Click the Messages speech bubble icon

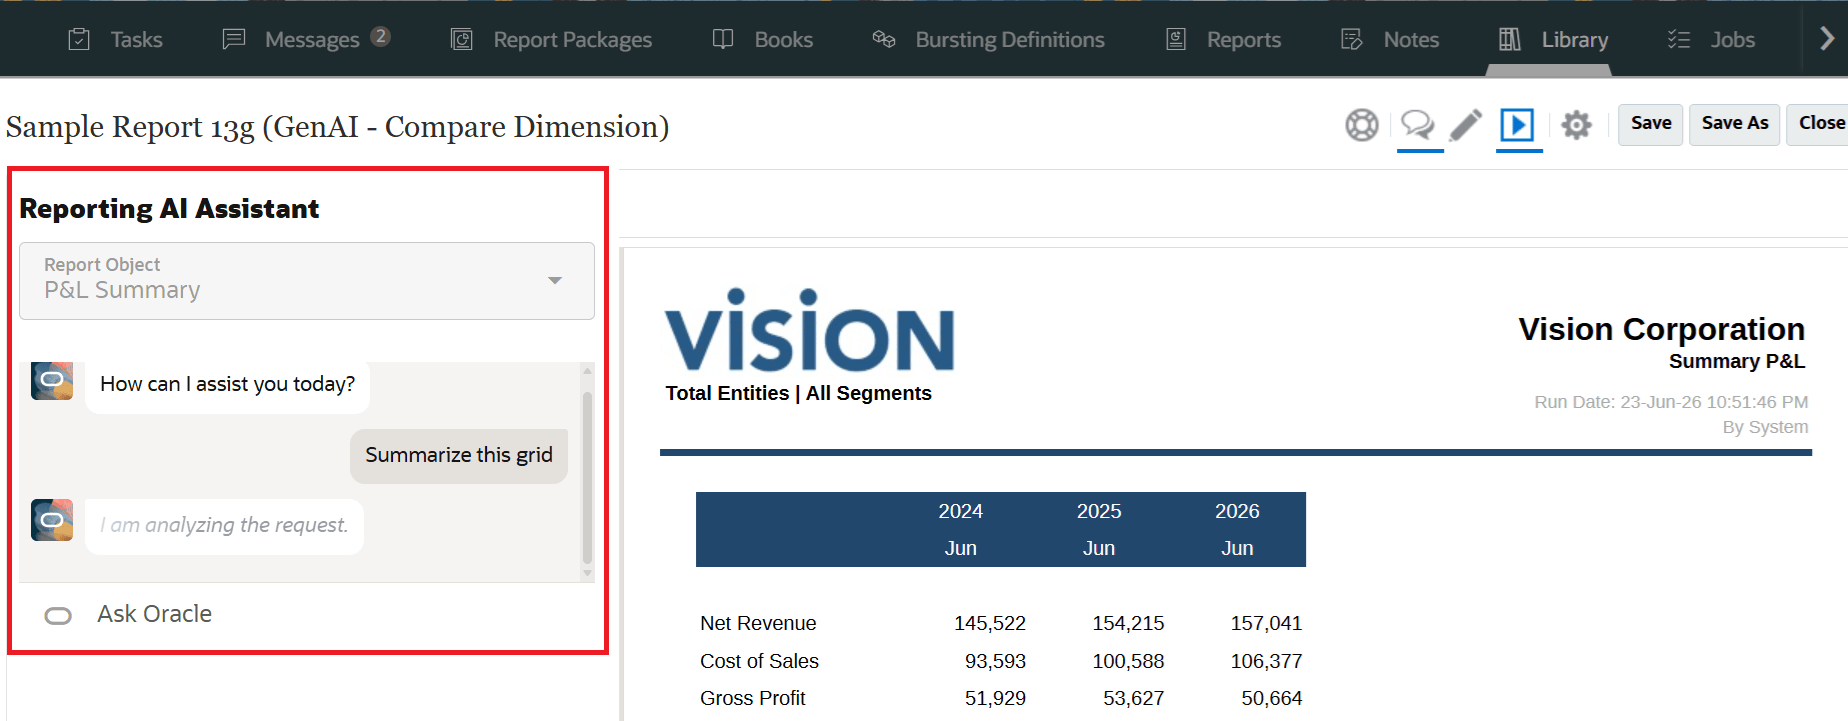point(233,39)
